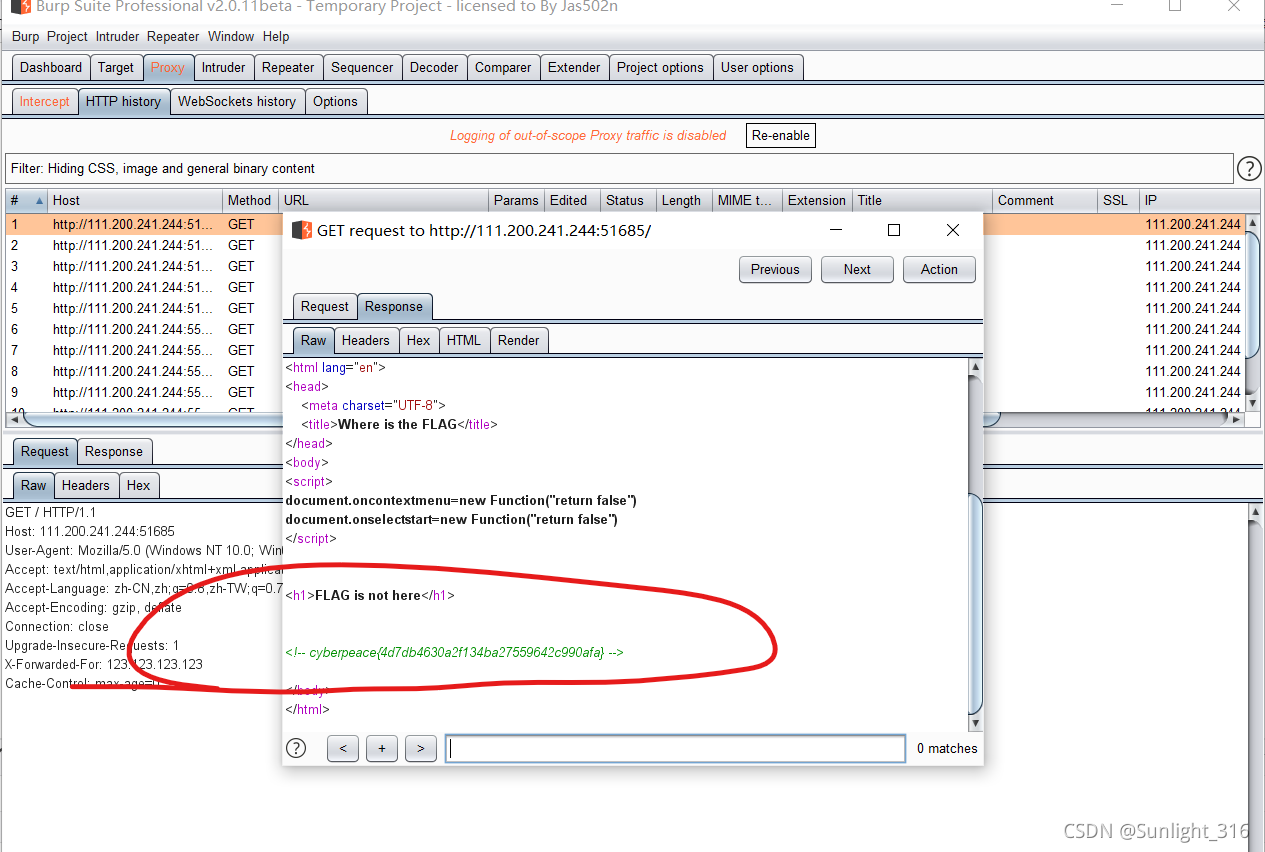The height and width of the screenshot is (852, 1265).
Task: Open the Window menu
Action: pyautogui.click(x=231, y=36)
